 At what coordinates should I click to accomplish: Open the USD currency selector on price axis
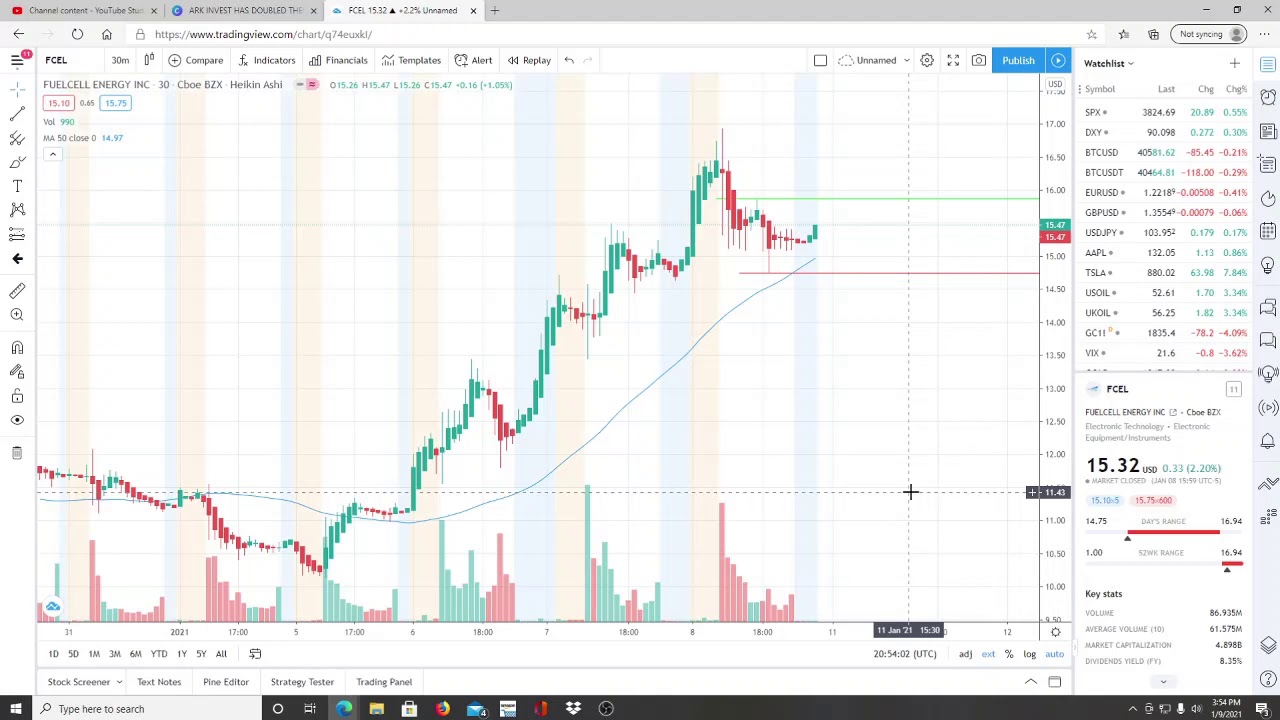[x=1055, y=84]
